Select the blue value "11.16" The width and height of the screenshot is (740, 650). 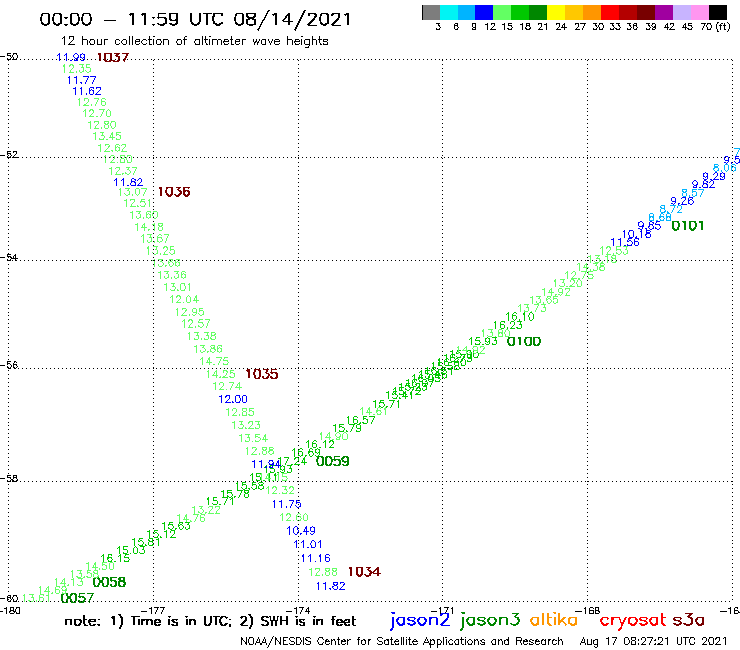click(316, 558)
